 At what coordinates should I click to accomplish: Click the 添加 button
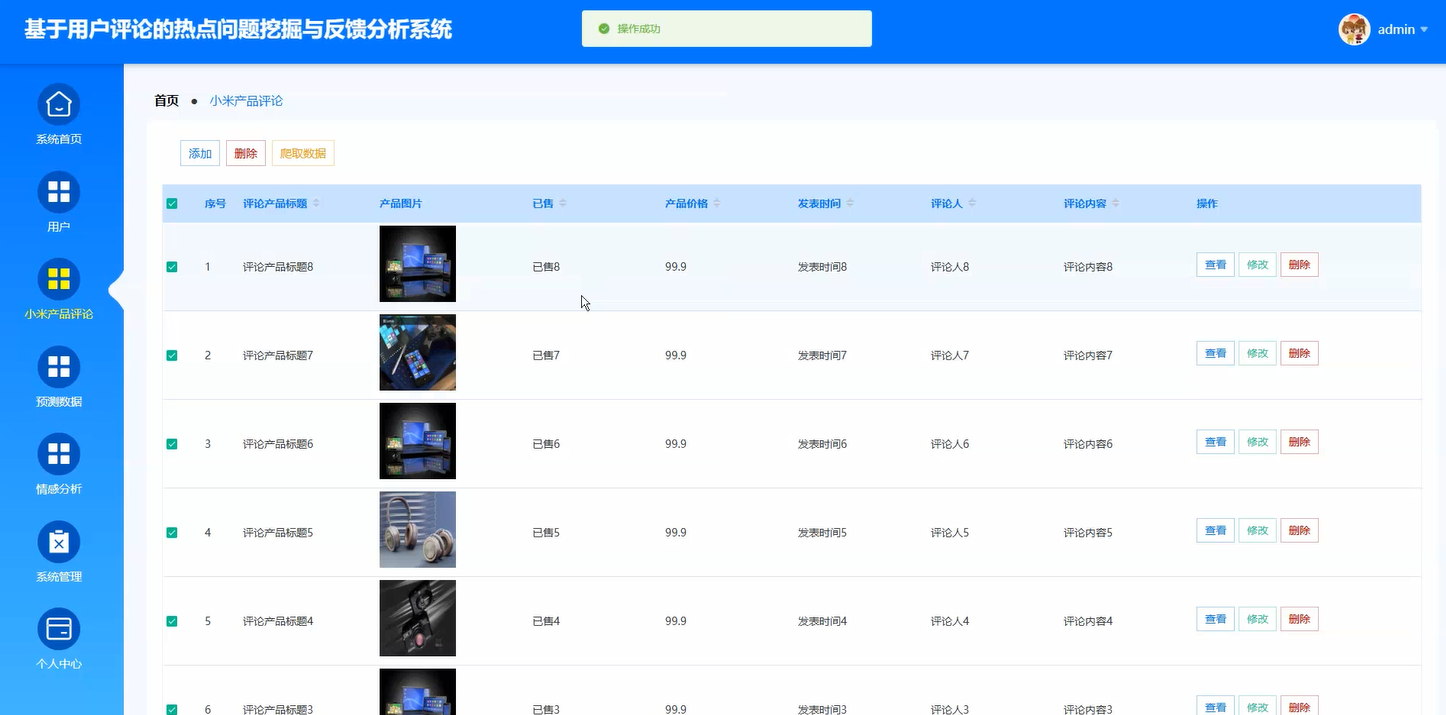click(x=200, y=153)
